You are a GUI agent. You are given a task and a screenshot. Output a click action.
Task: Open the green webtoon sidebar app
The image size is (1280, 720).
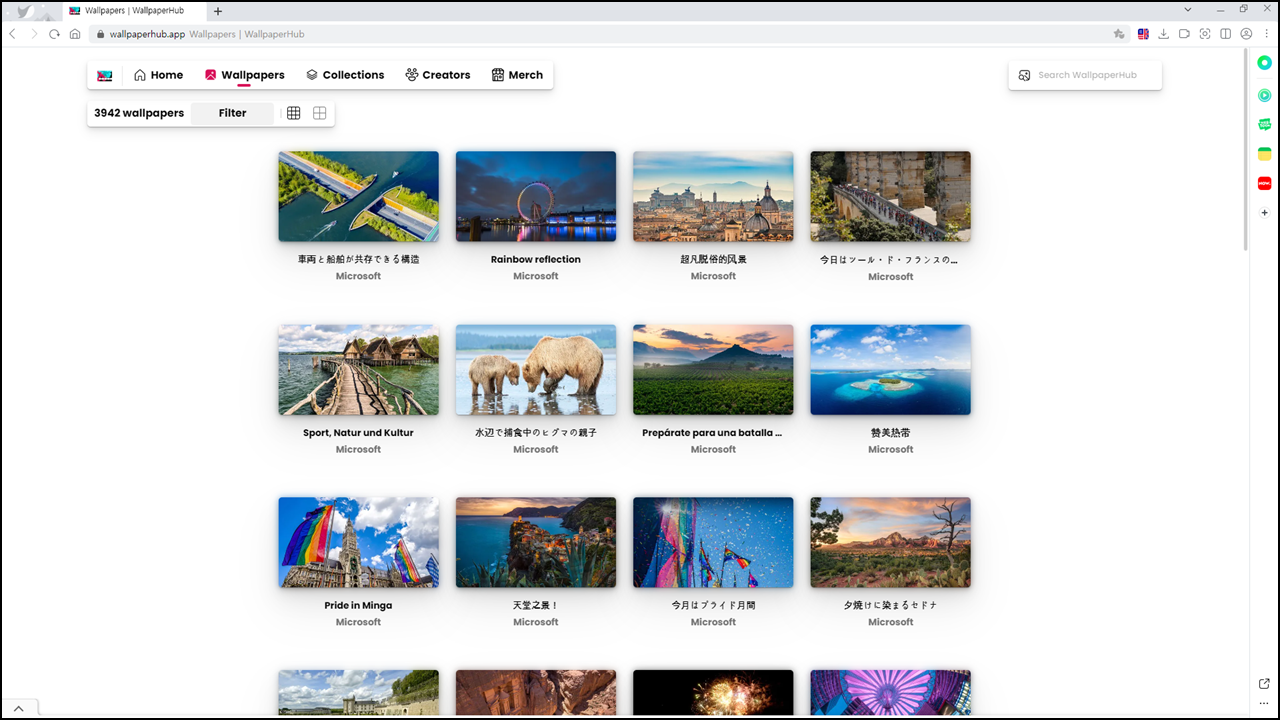pyautogui.click(x=1264, y=124)
